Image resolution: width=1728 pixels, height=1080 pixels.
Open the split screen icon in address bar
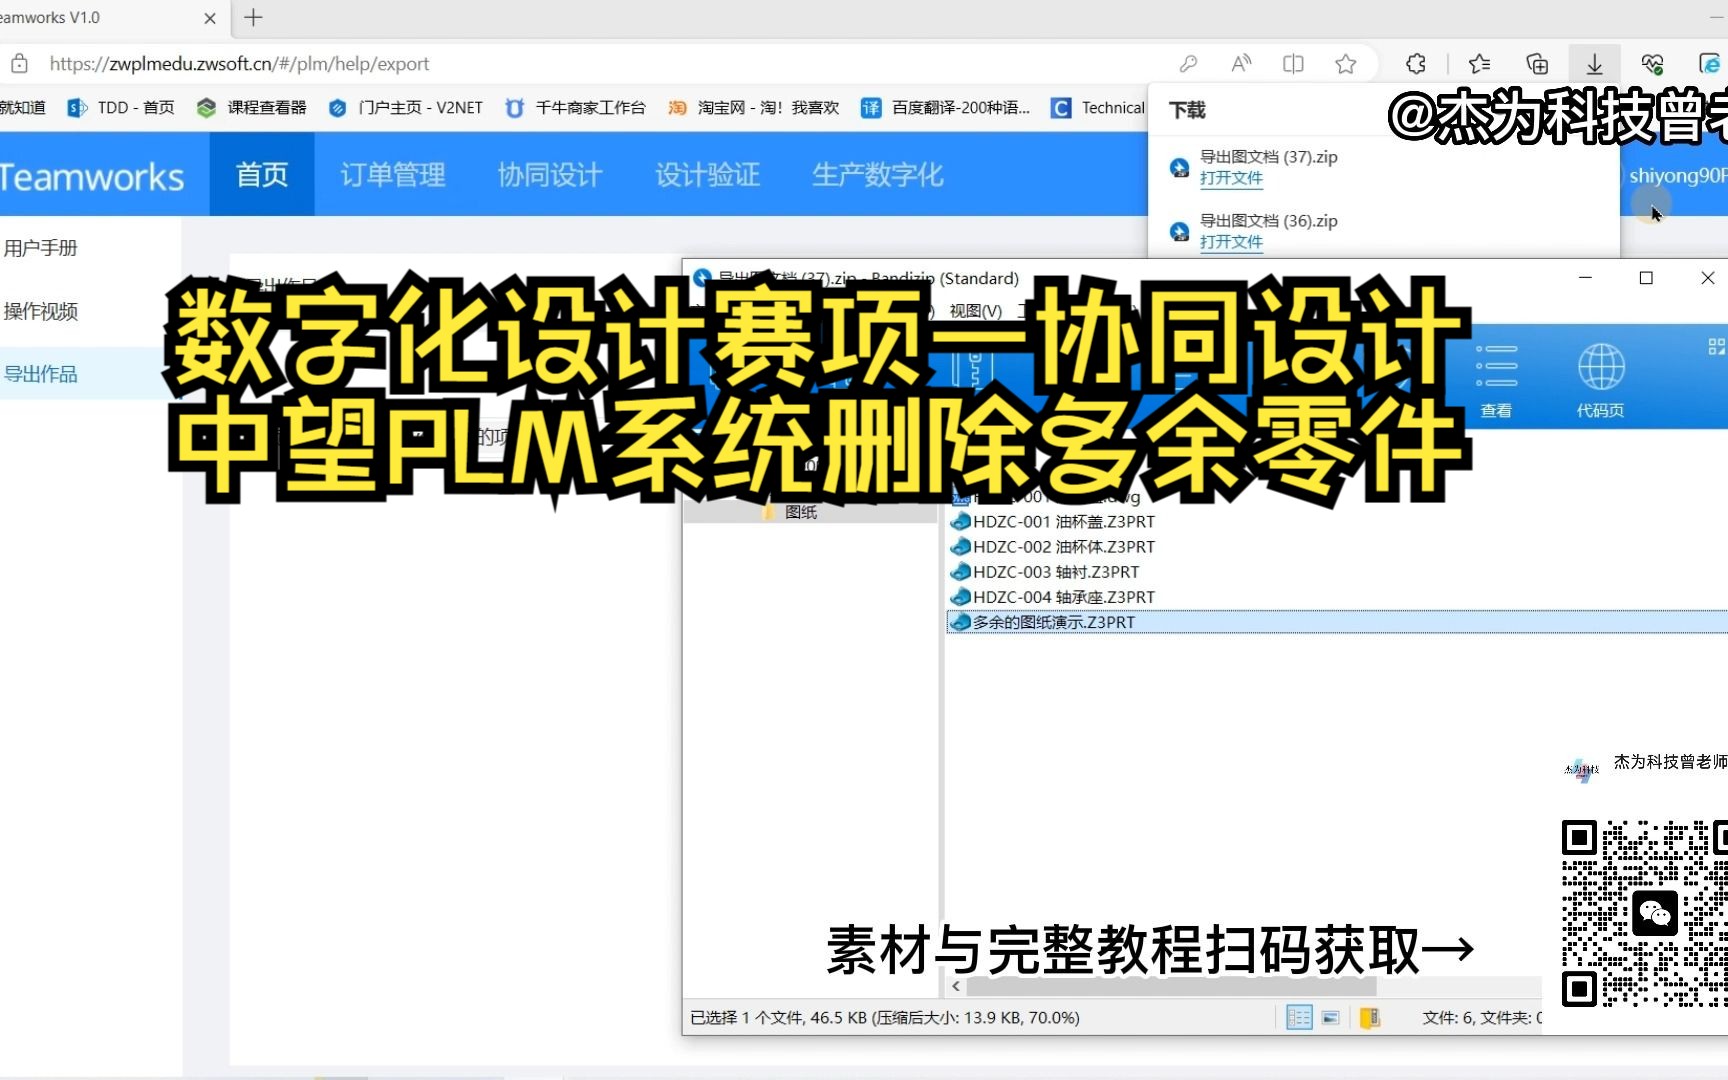pos(1293,64)
